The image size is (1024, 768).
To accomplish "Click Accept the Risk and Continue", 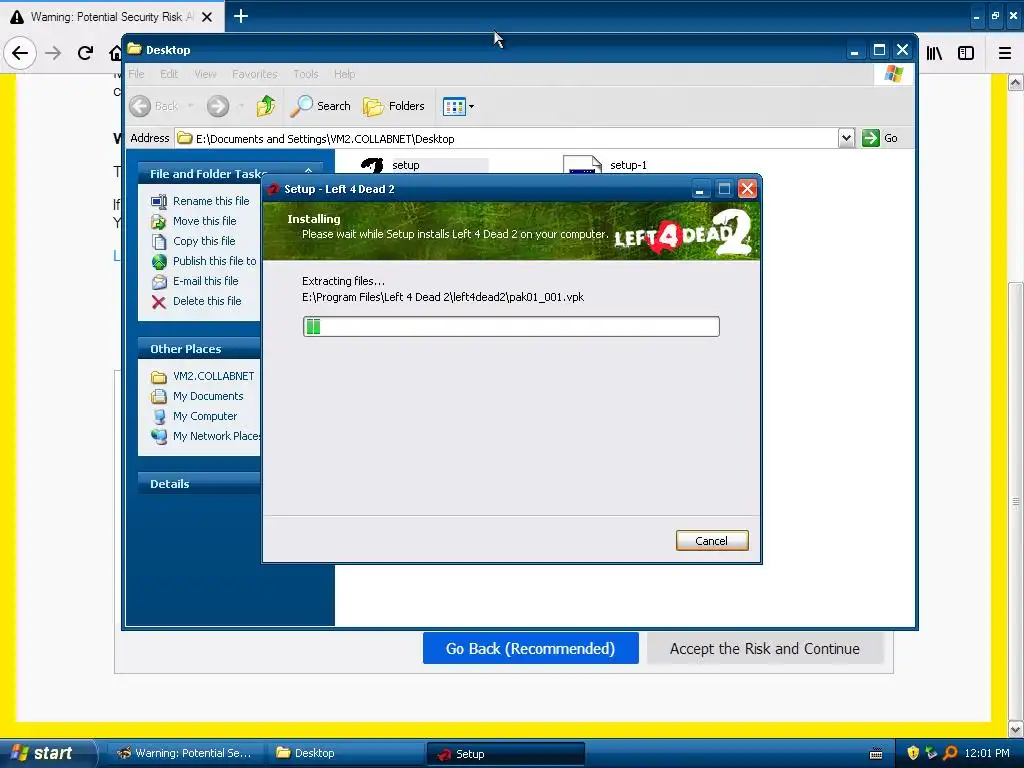I will coord(765,648).
